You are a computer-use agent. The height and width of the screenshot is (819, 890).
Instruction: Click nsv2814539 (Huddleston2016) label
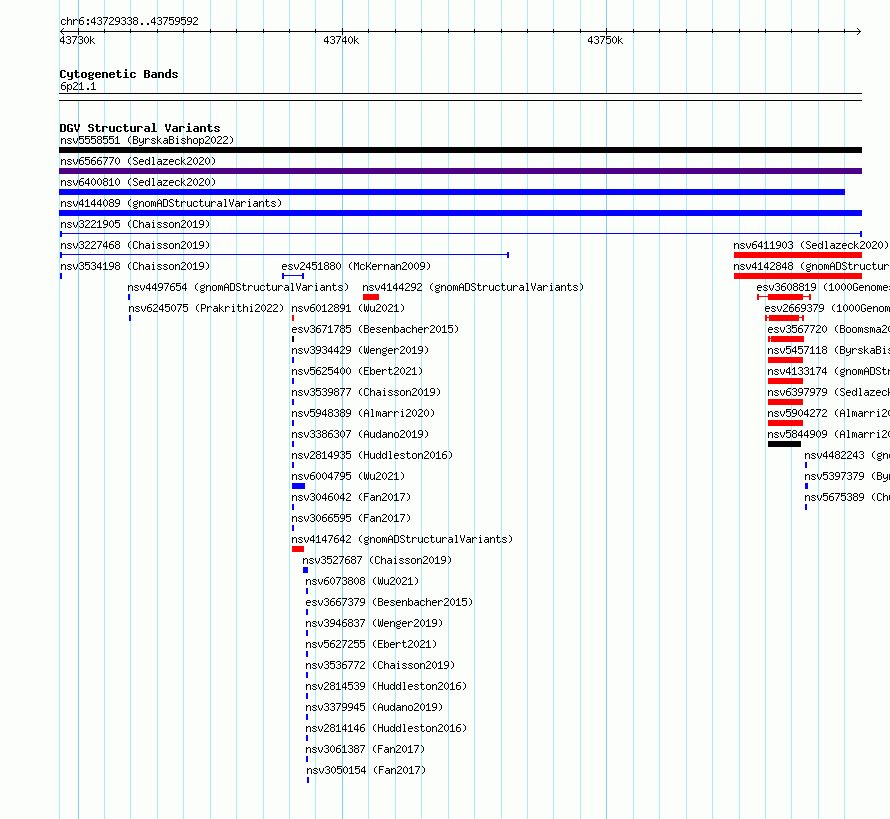(x=386, y=686)
